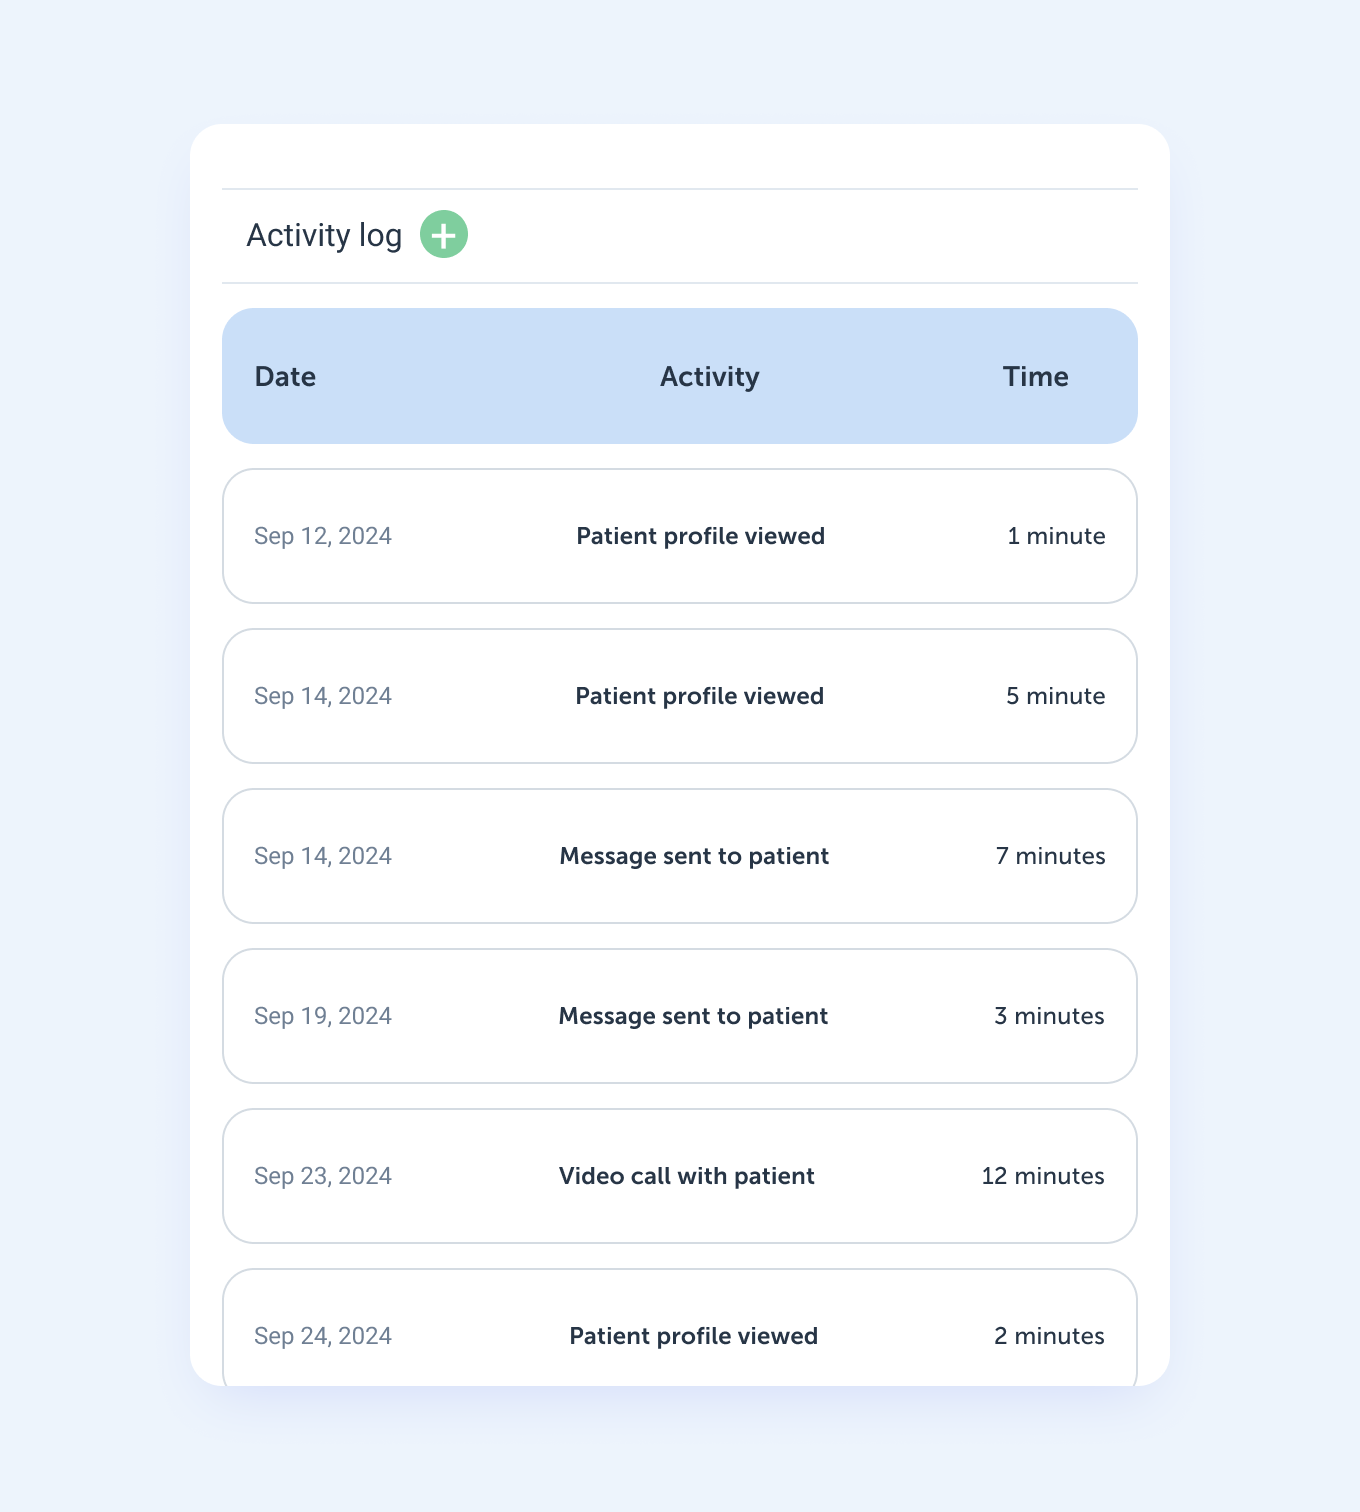This screenshot has height=1512, width=1360.
Task: Open the Sep 19, 2024 activity row
Action: tap(680, 1016)
